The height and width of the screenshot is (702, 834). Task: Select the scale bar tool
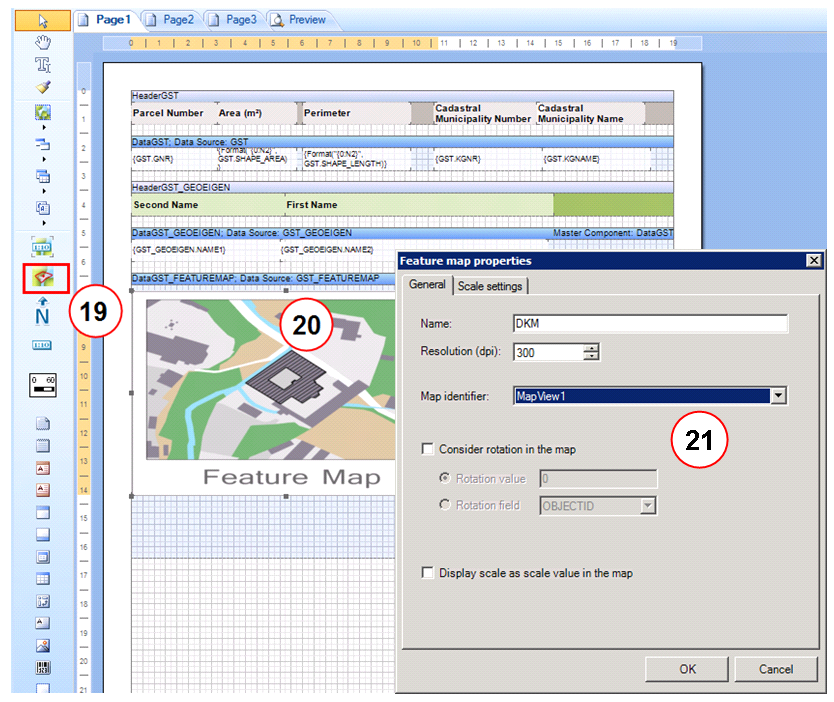click(42, 385)
